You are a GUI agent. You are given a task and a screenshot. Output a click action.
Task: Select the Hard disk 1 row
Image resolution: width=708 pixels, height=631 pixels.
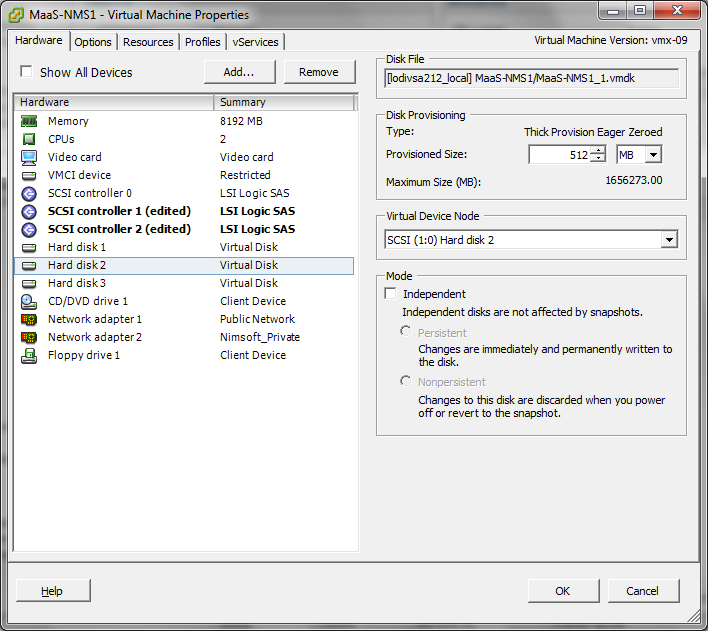tap(184, 248)
